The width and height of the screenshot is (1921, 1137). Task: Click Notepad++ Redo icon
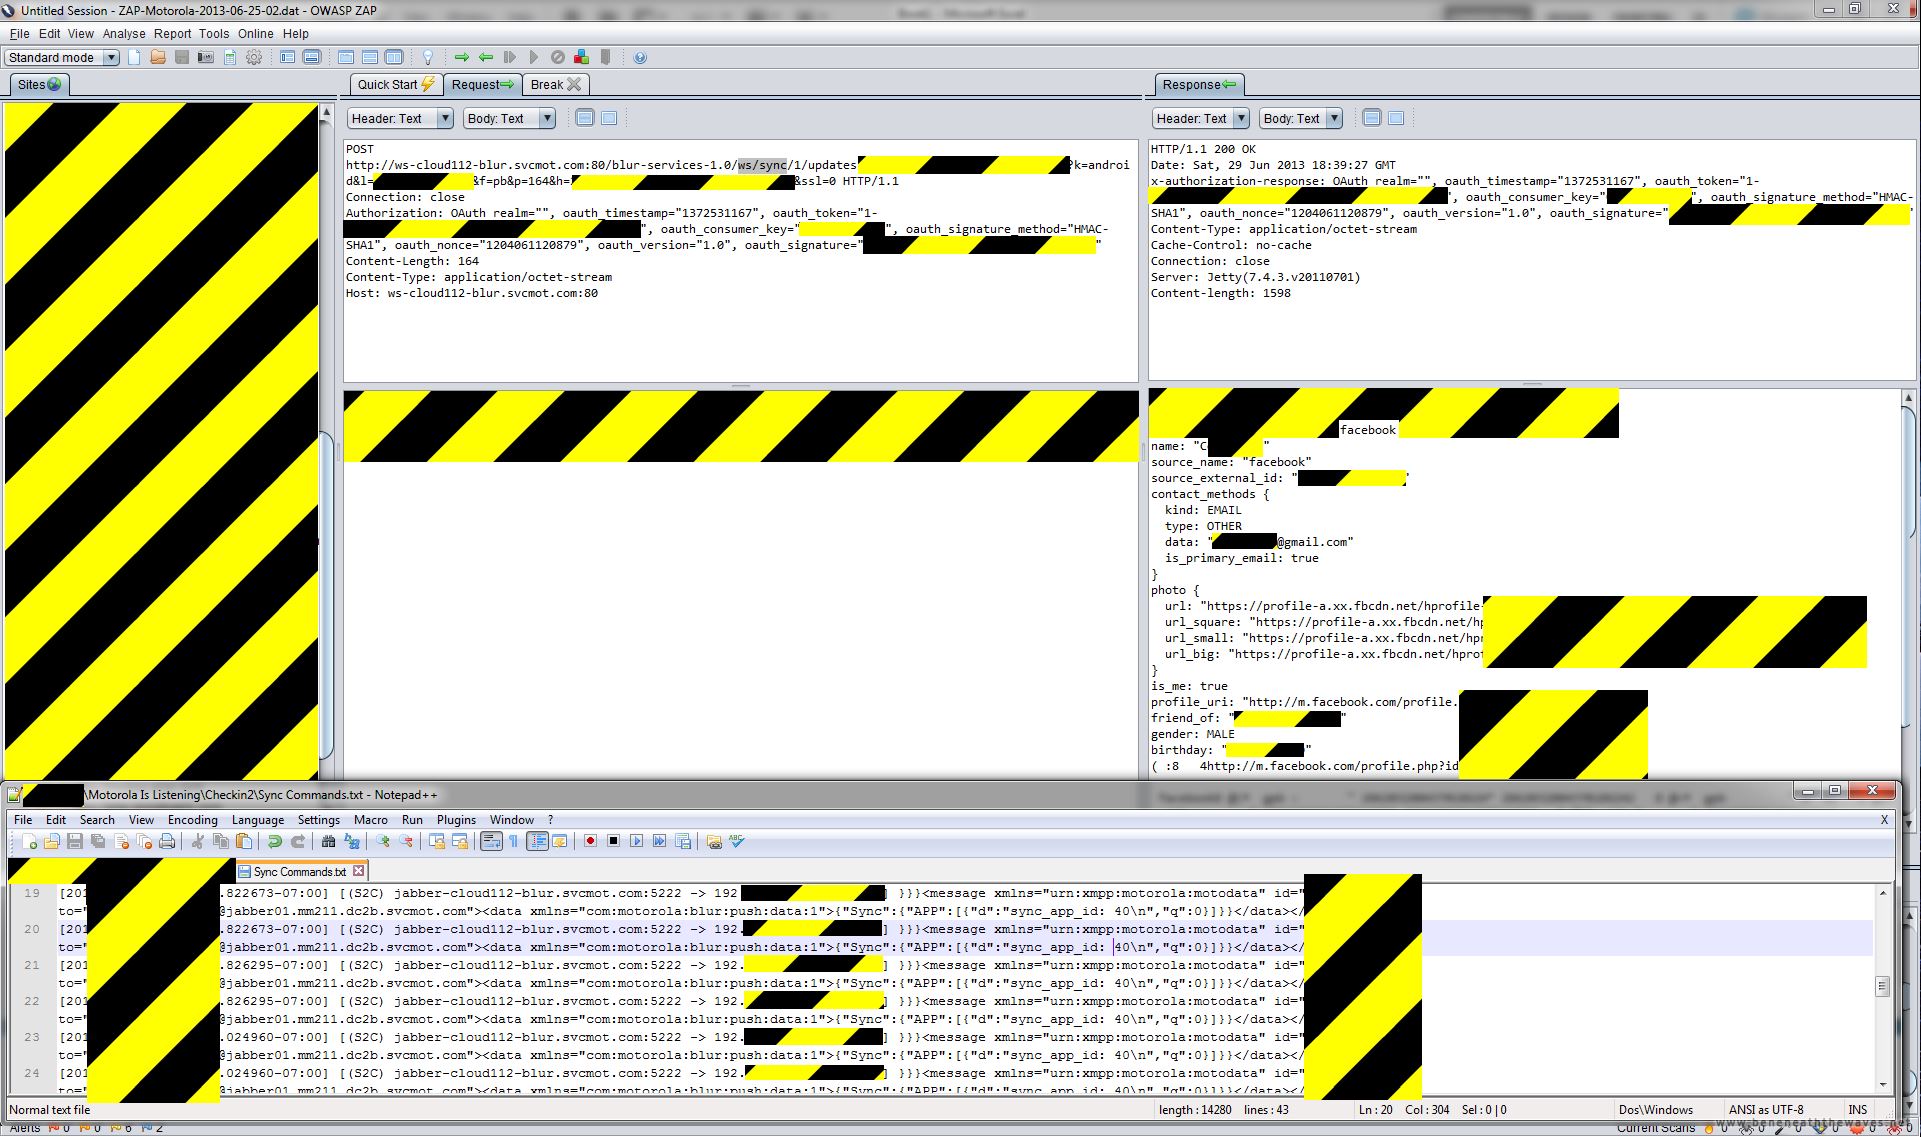pyautogui.click(x=297, y=842)
